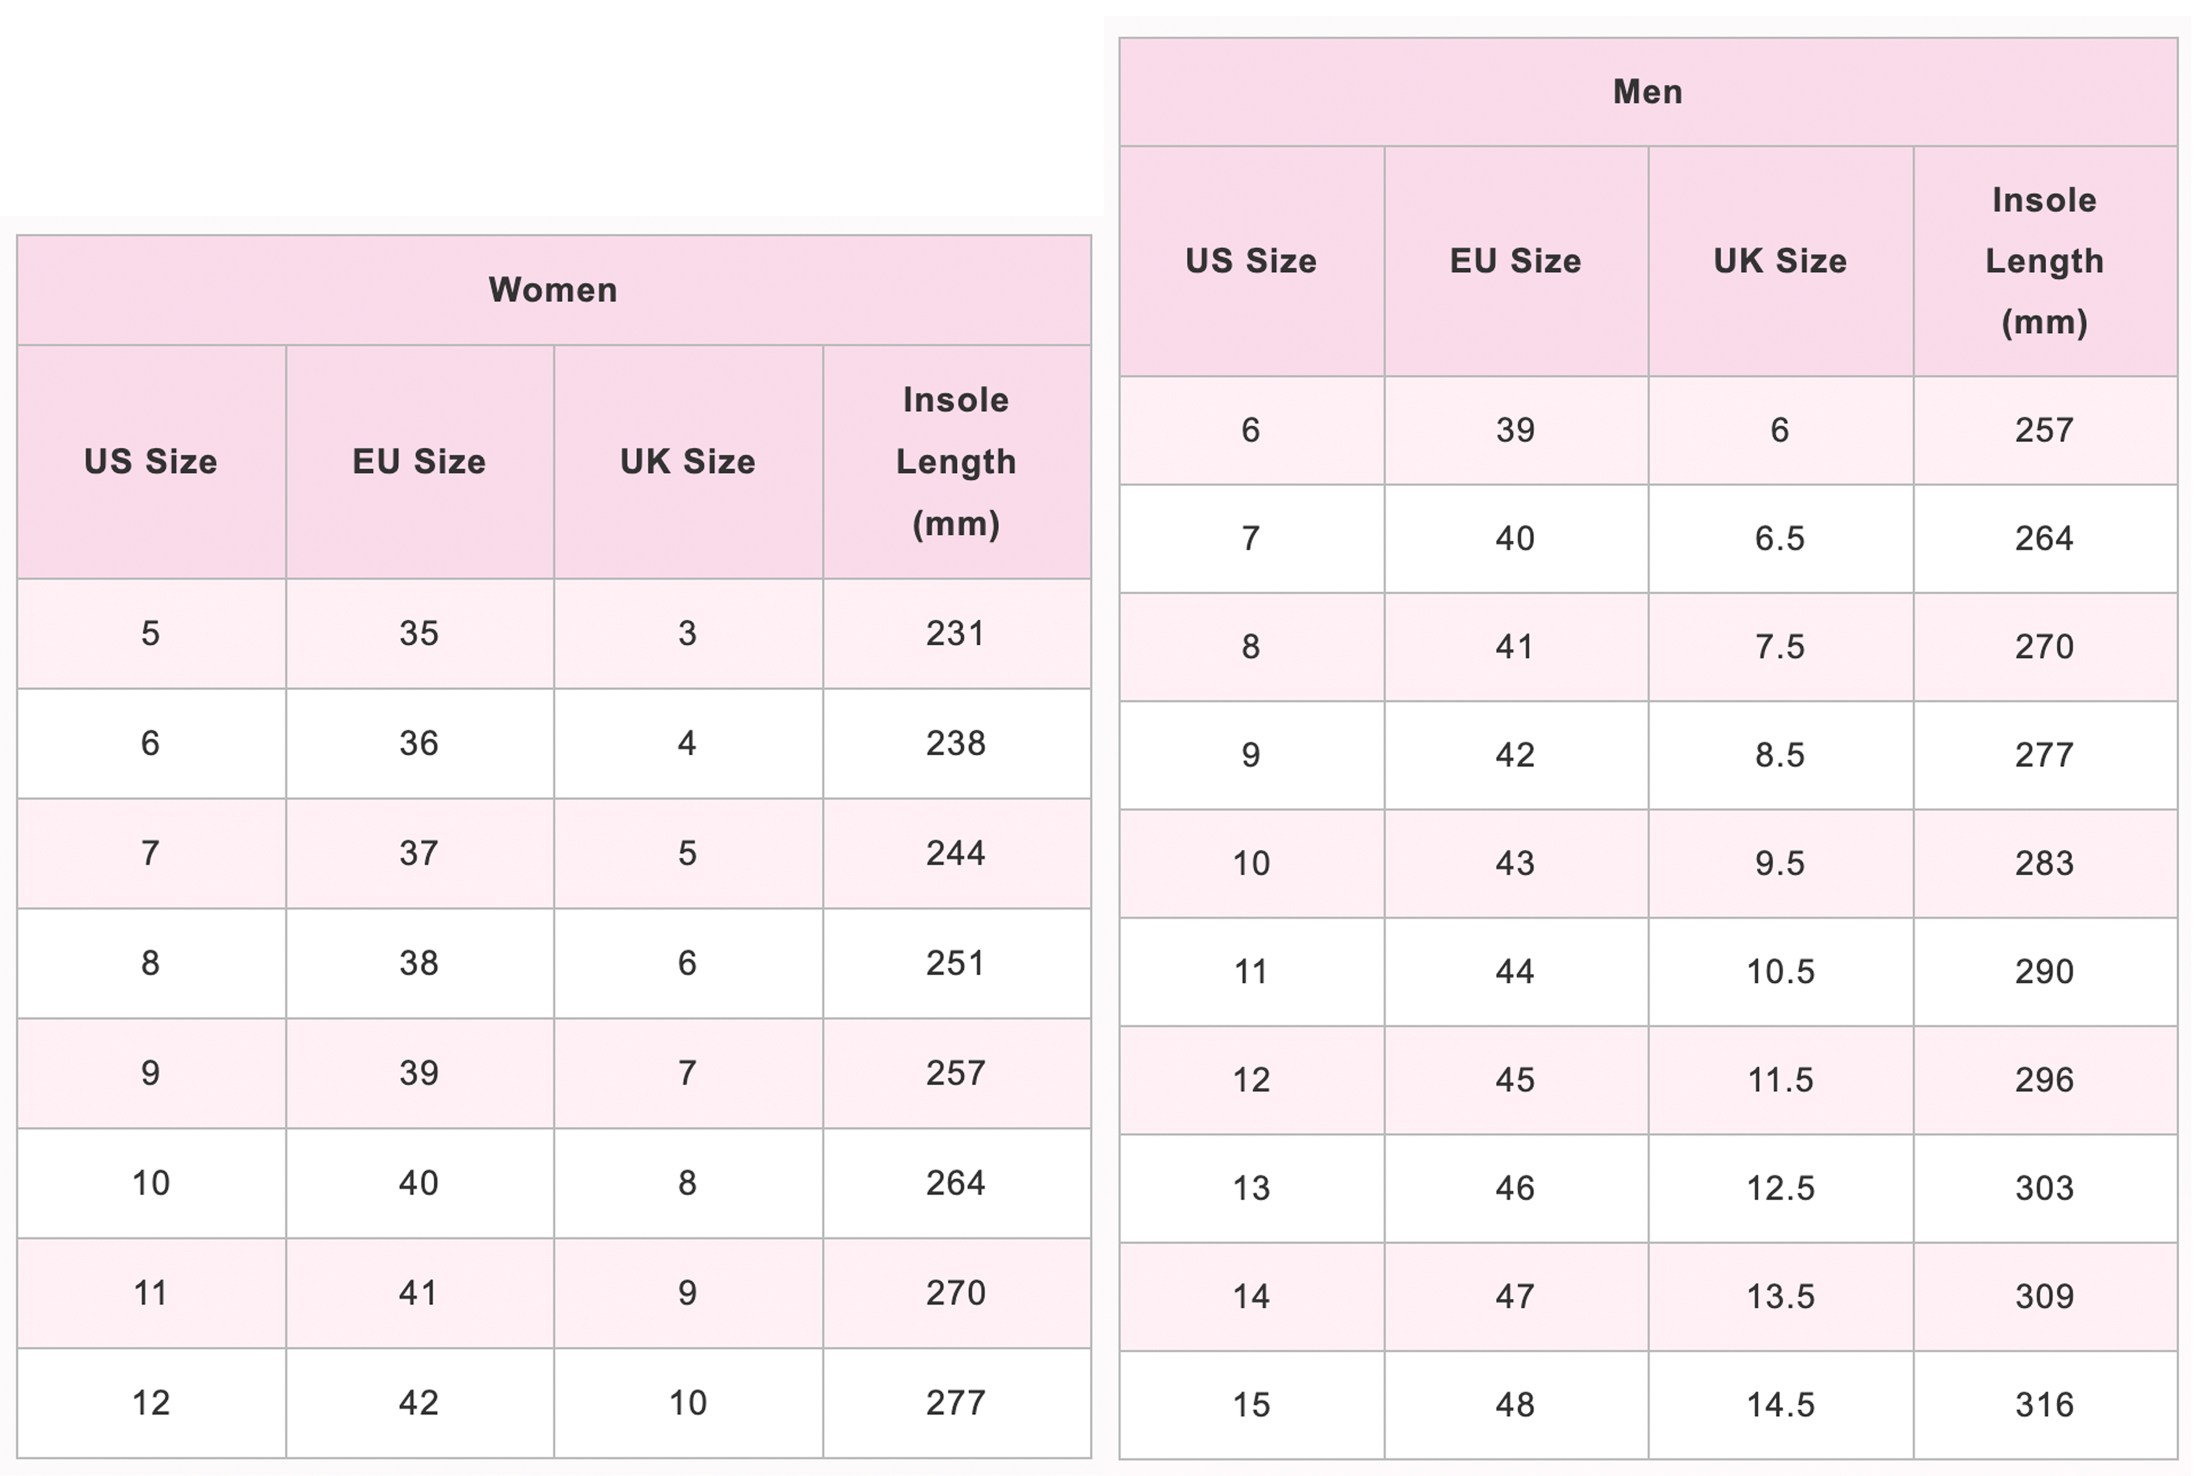Click Women's UK size 10 cell
Viewport: 2194px width, 1476px height.
[x=688, y=1403]
